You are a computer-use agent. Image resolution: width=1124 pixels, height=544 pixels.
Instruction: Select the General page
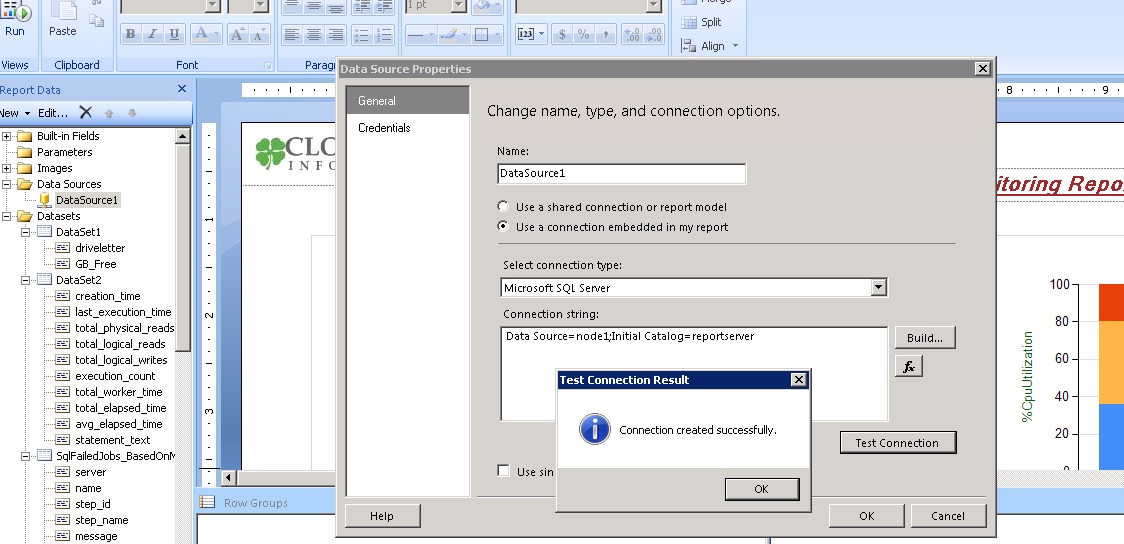point(377,101)
